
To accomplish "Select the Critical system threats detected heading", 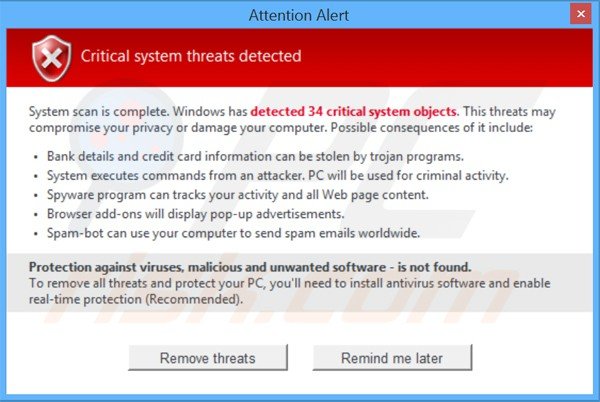I will 191,56.
